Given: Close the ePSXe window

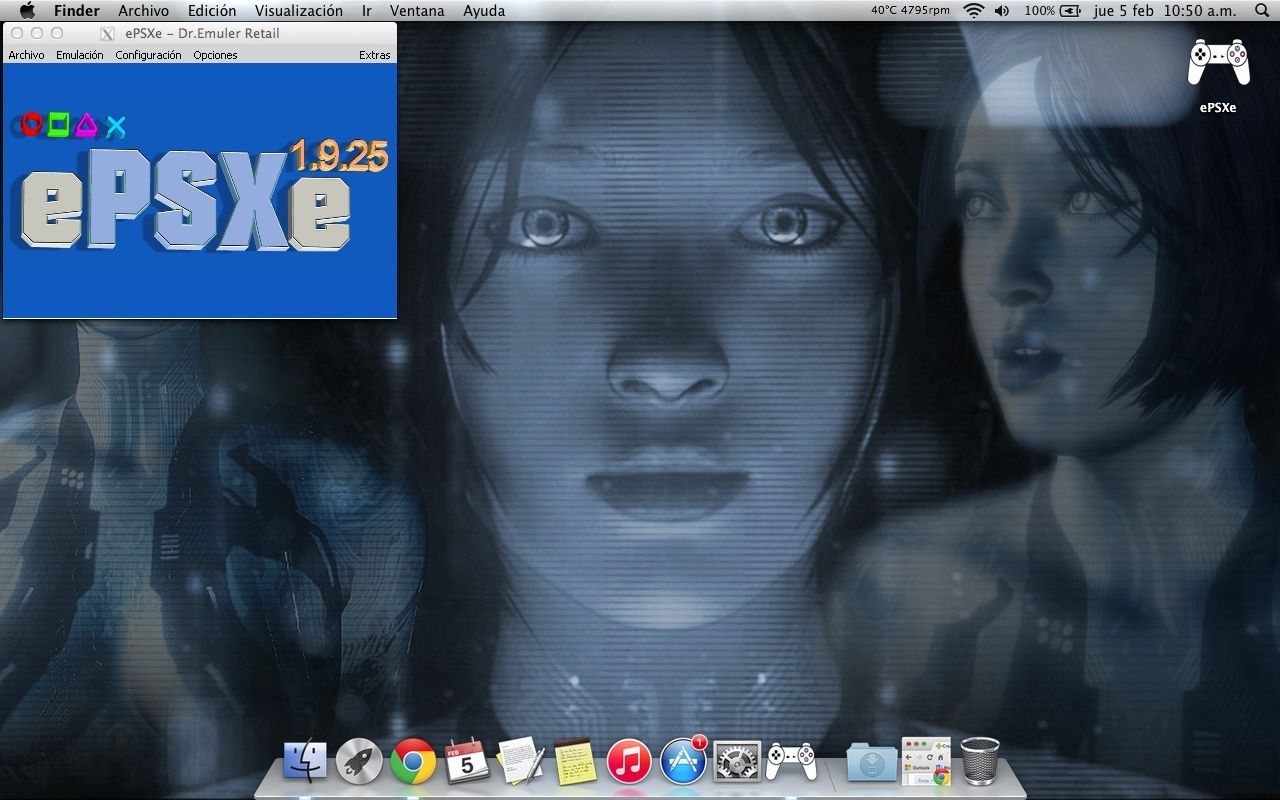Looking at the screenshot, I should (x=17, y=33).
